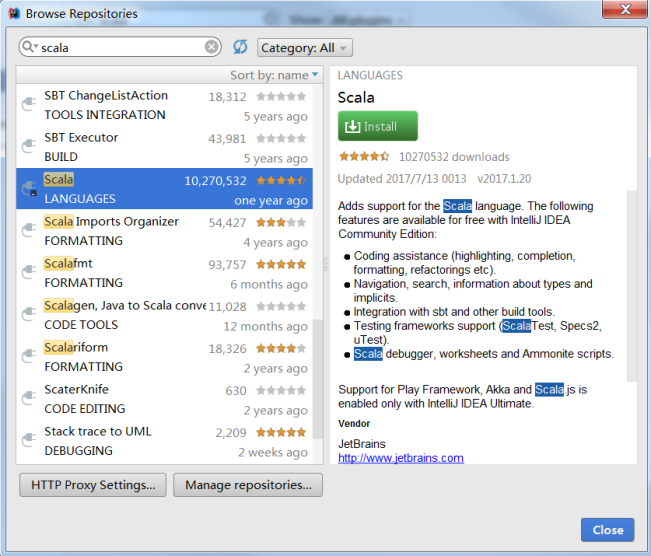Image resolution: width=651 pixels, height=556 pixels.
Task: Select the ScaterKnife plugin
Action: click(x=164, y=399)
